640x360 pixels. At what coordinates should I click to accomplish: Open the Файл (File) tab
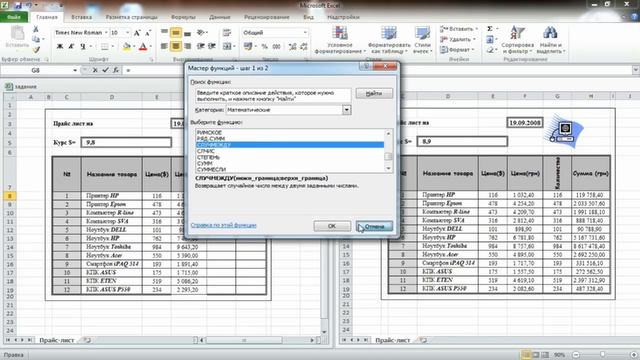pyautogui.click(x=14, y=17)
